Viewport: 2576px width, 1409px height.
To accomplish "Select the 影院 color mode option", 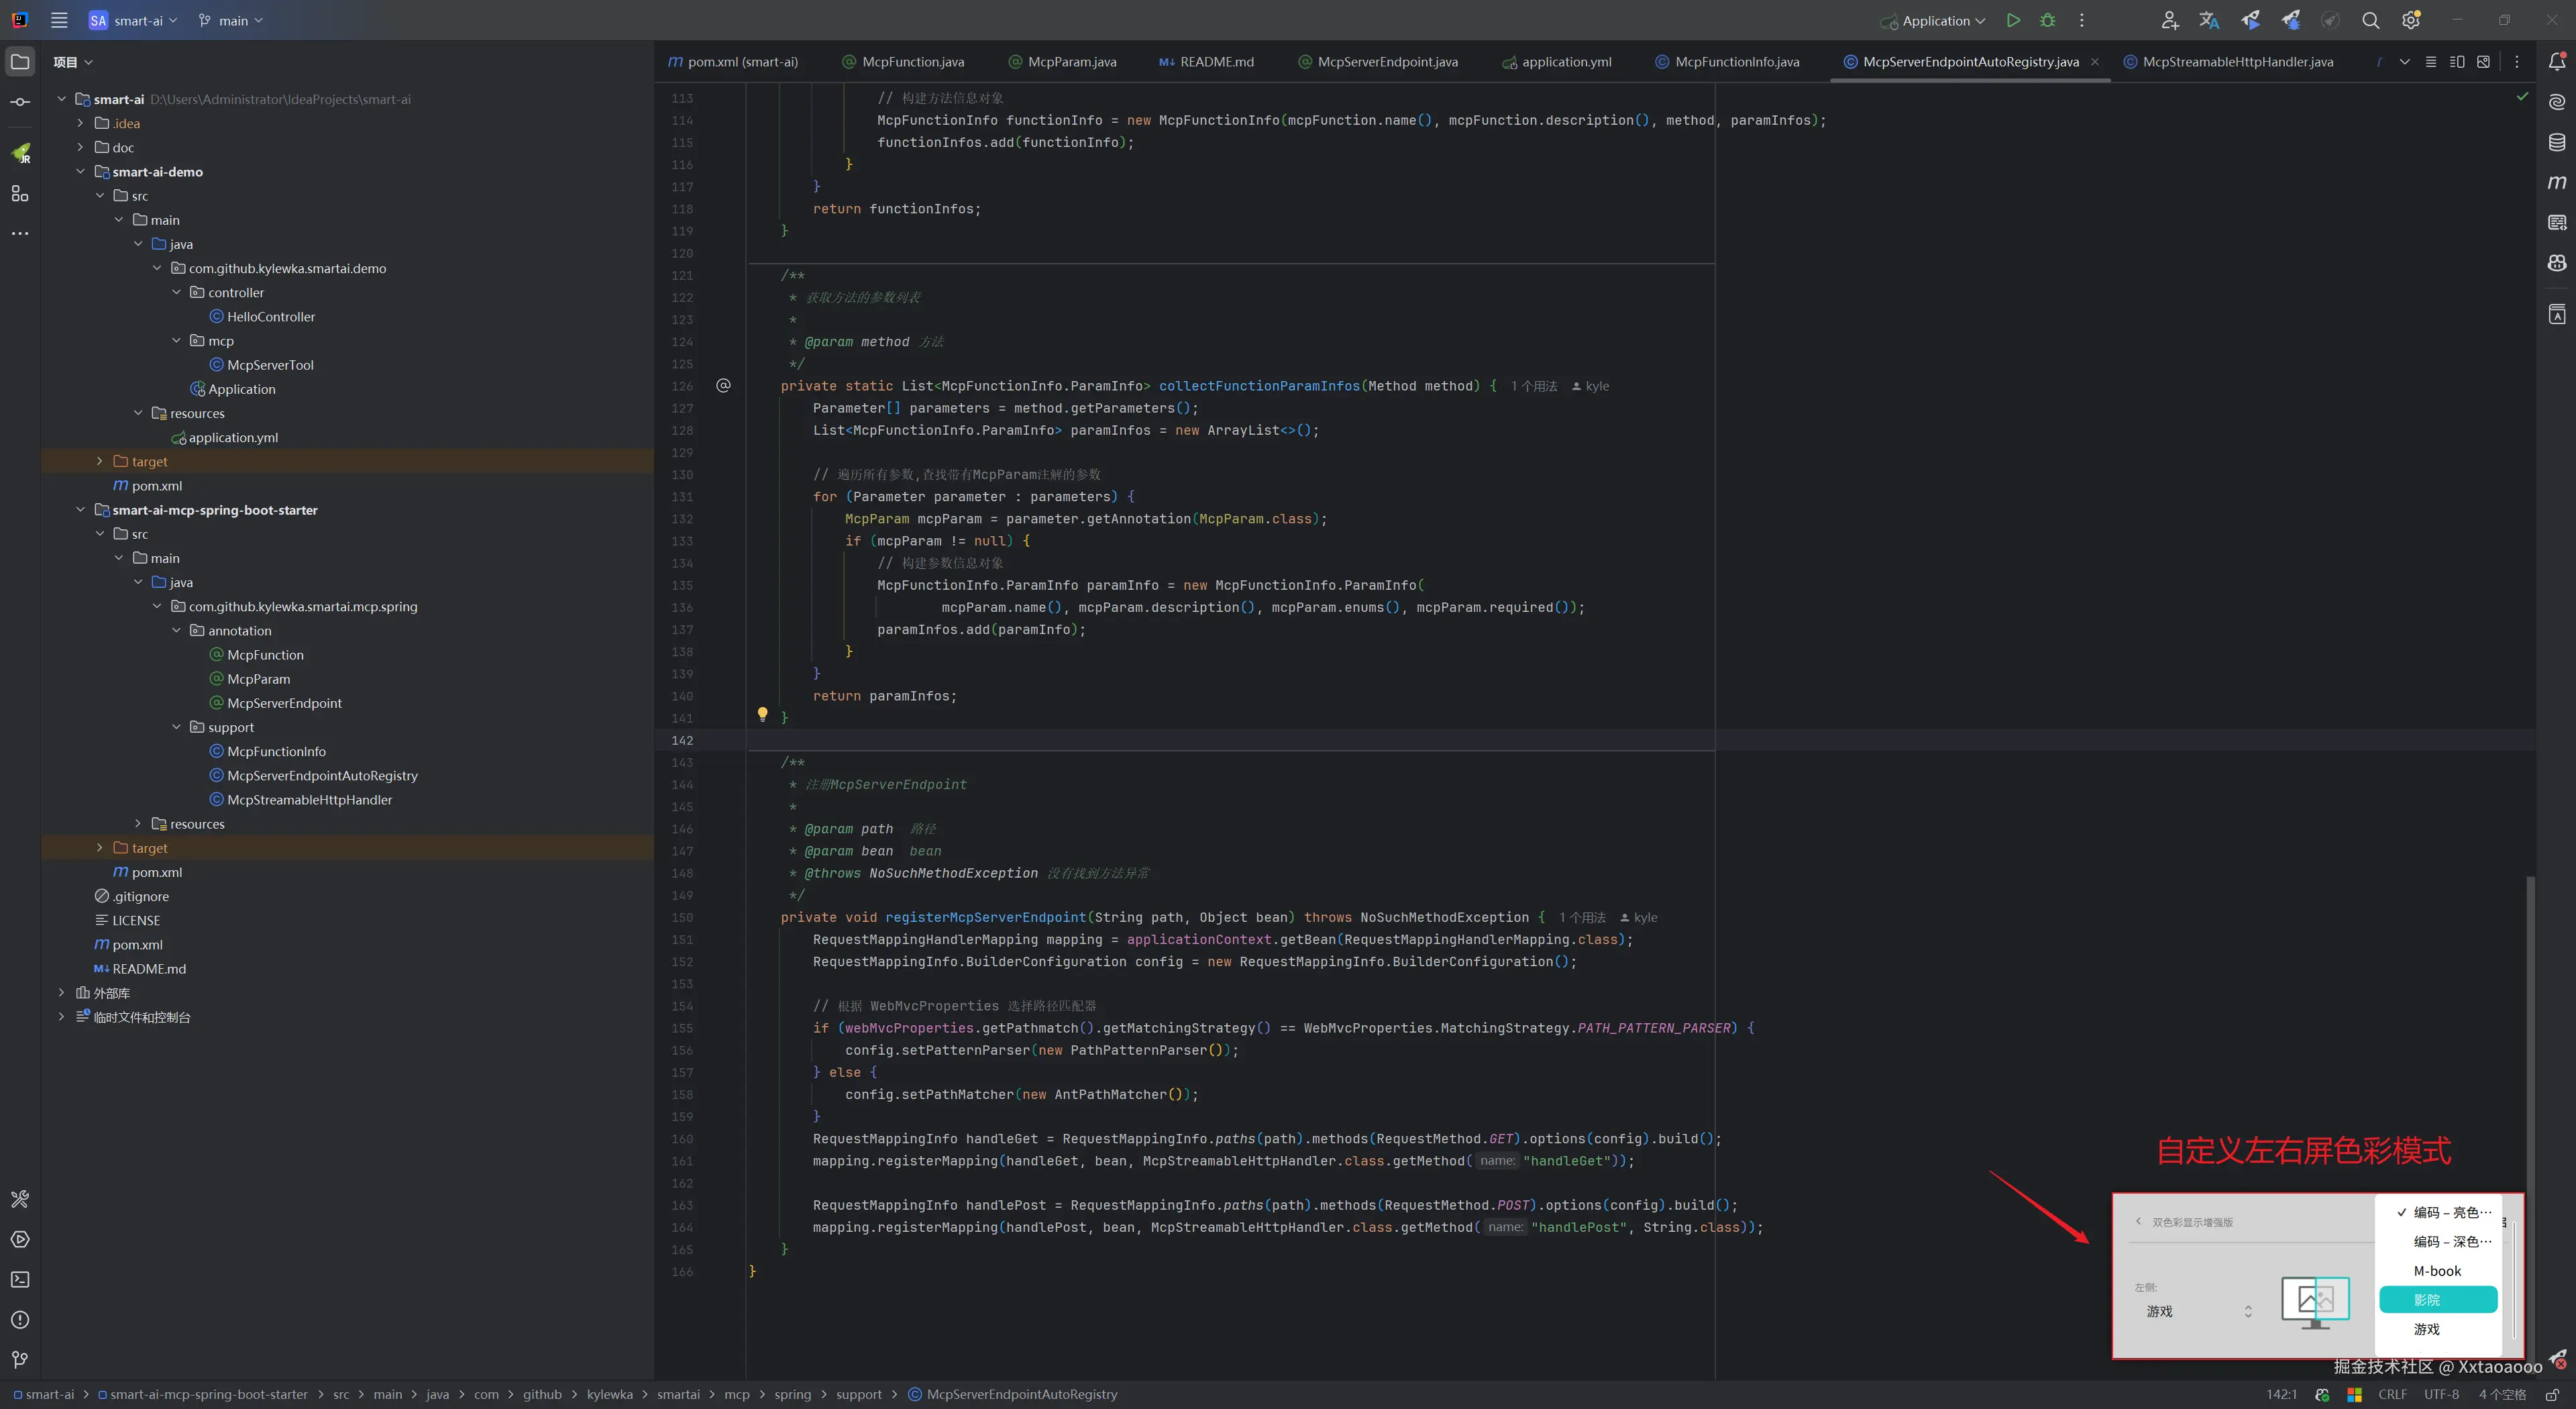I will [2437, 1299].
